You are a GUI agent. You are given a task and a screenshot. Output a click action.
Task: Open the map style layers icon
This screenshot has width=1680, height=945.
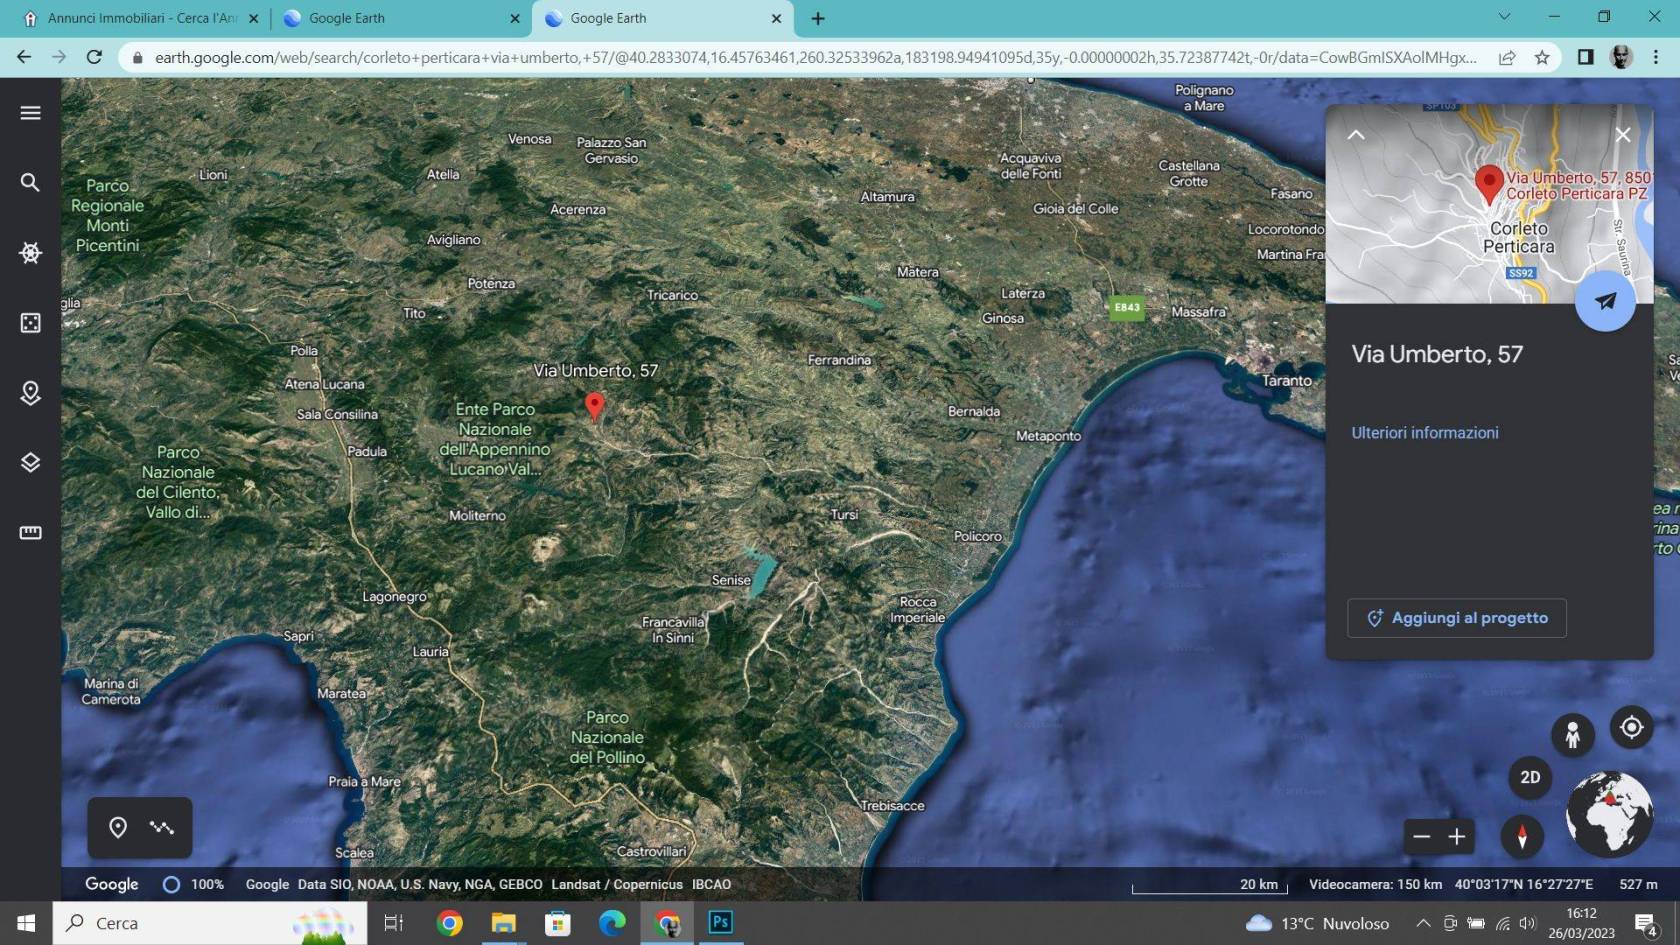(x=30, y=462)
